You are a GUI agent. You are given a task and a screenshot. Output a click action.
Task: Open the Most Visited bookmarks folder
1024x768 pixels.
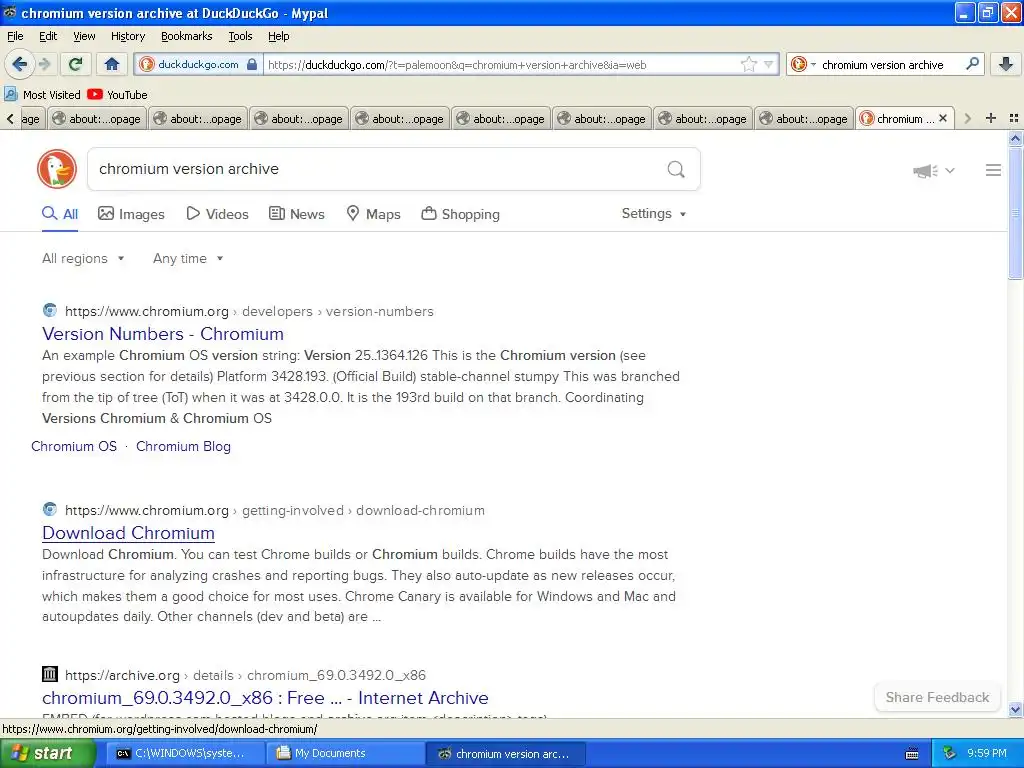[42, 95]
